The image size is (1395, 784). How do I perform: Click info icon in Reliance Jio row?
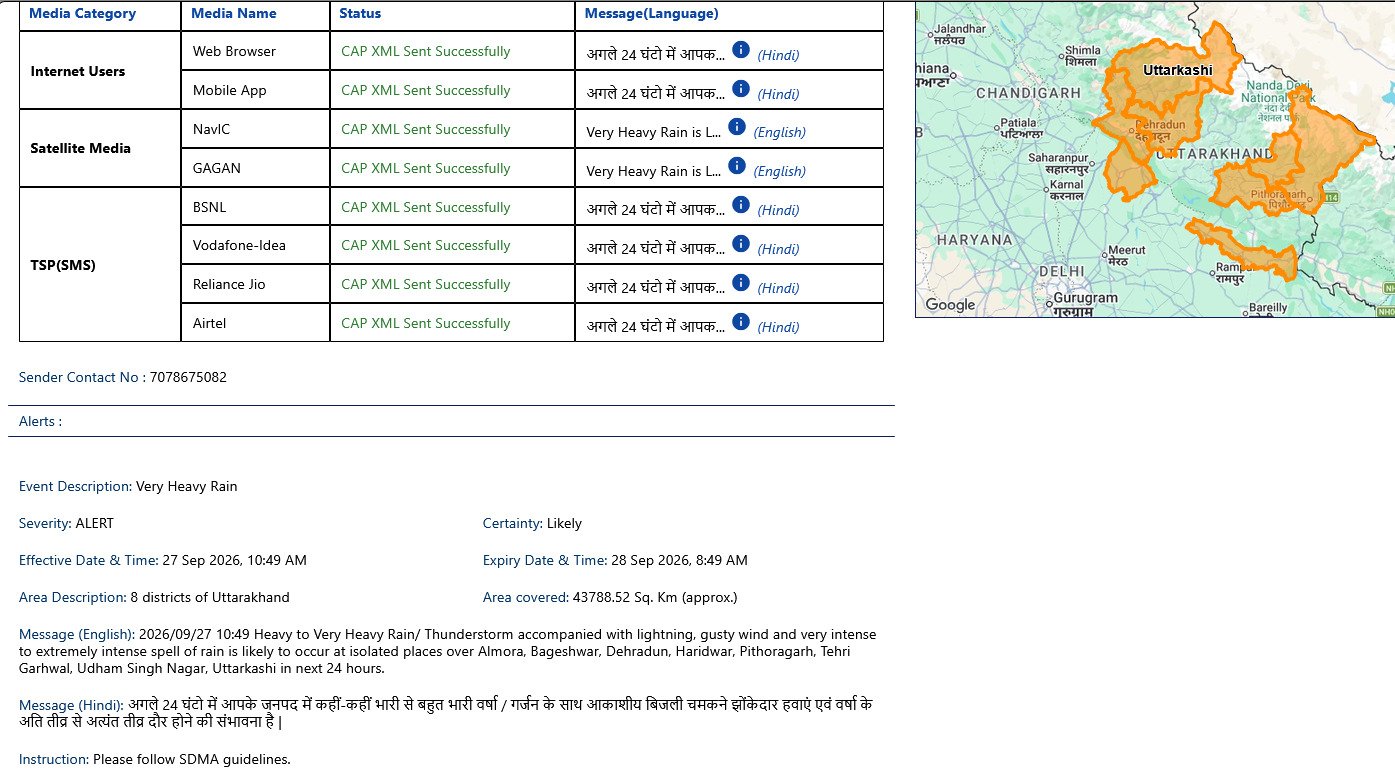point(741,282)
